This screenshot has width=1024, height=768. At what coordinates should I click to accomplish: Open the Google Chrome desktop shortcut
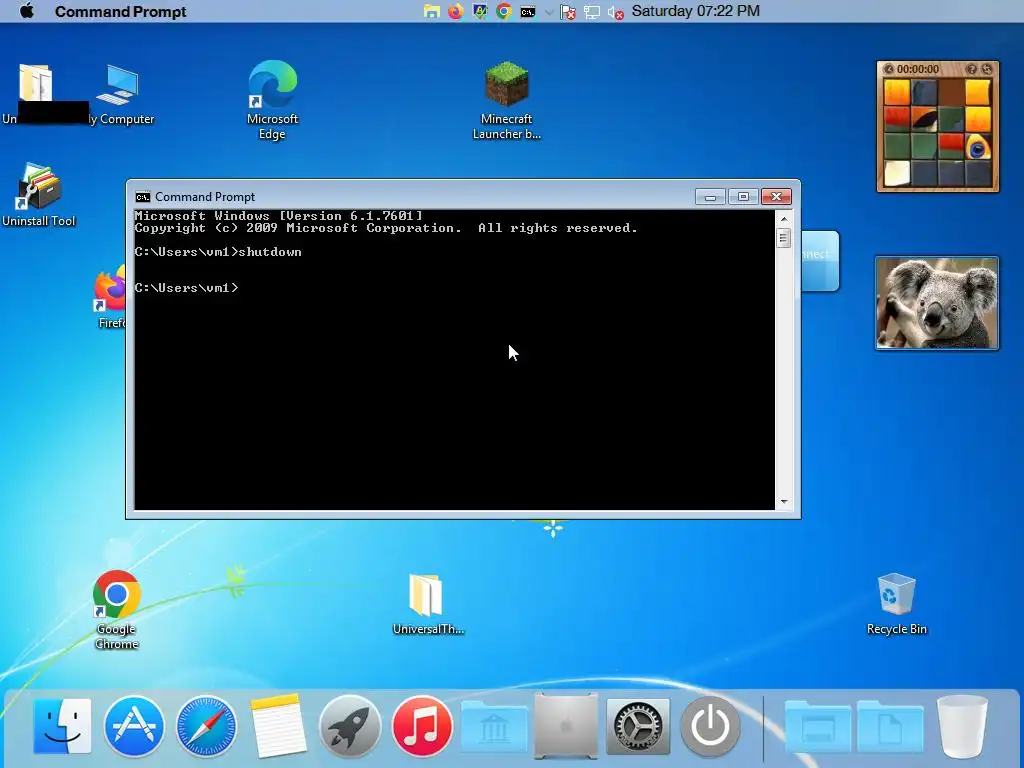[x=116, y=610]
